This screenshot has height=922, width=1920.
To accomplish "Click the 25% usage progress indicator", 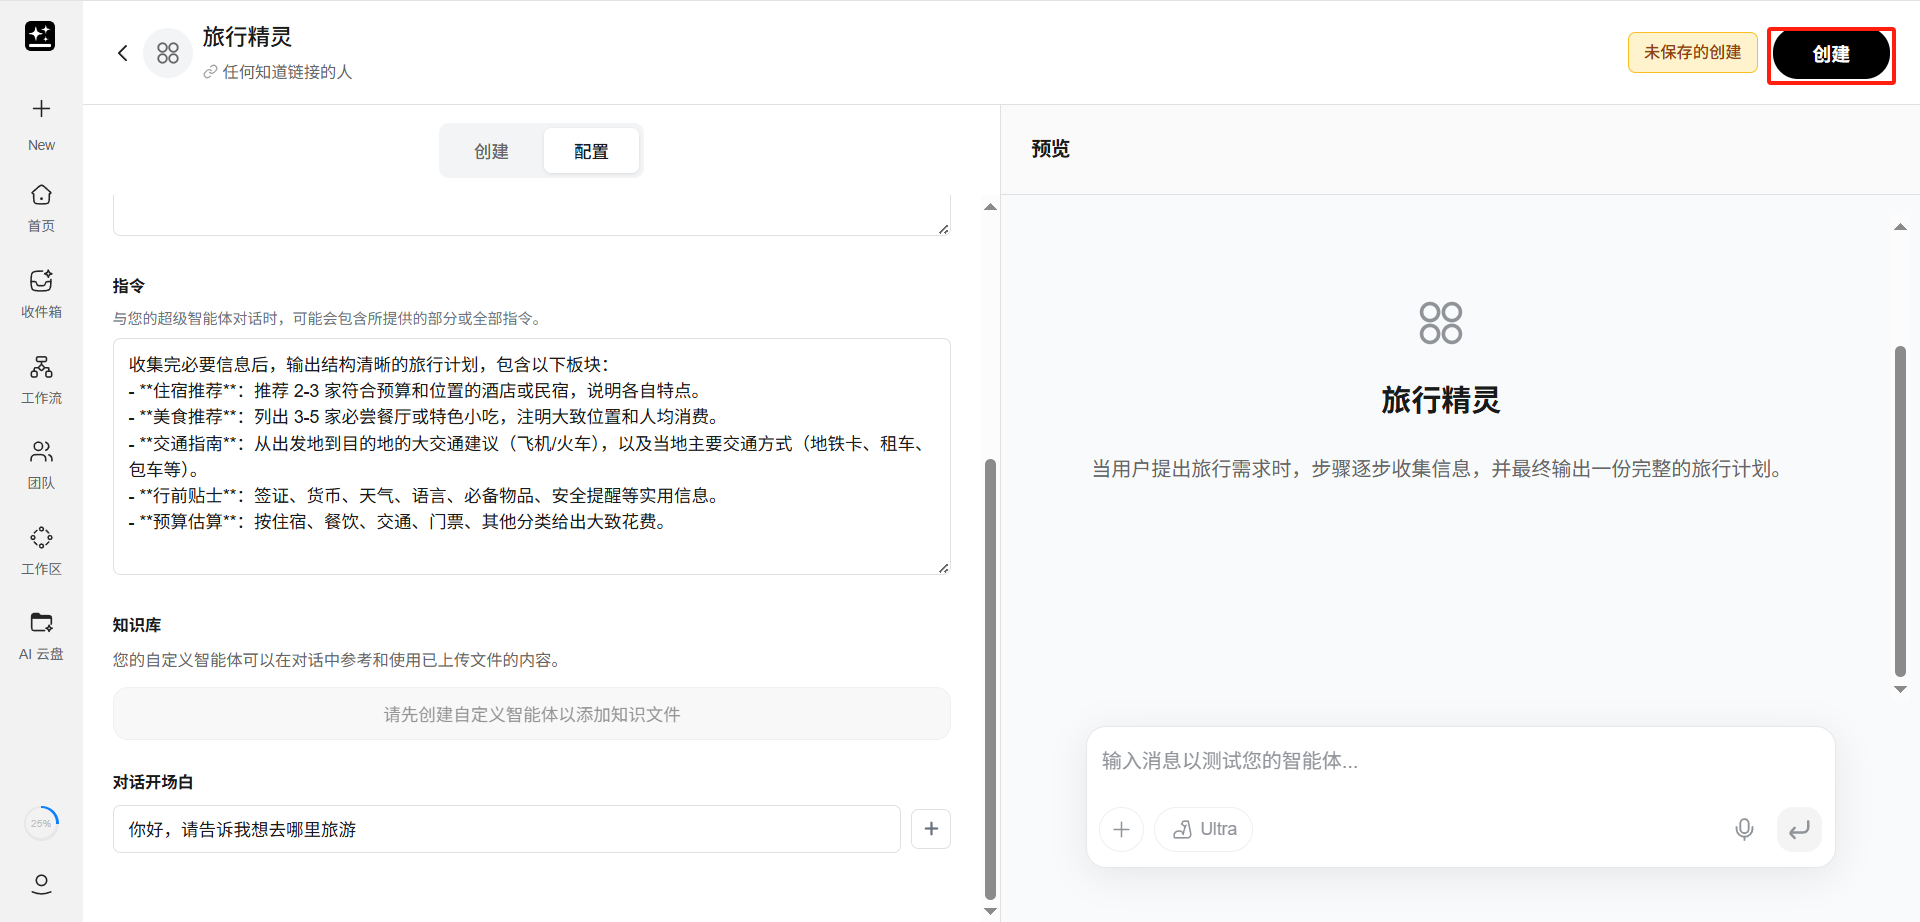I will tap(41, 823).
